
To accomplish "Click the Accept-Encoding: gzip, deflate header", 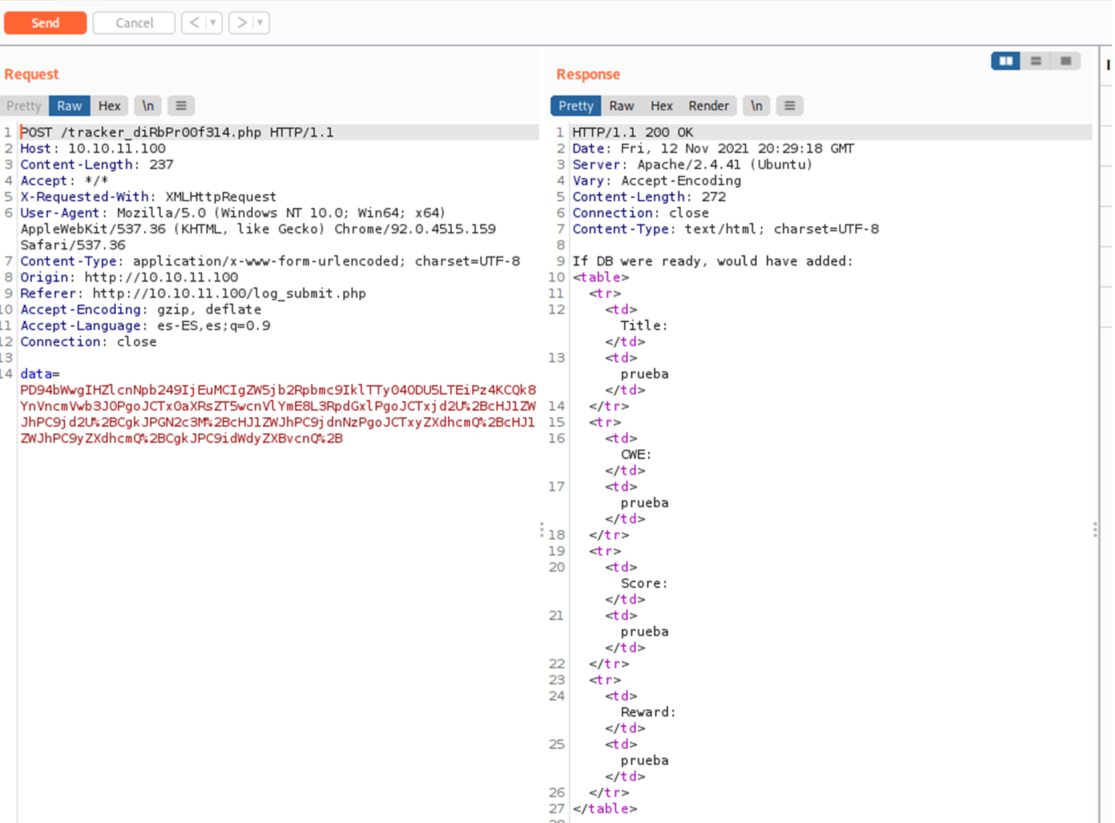I will pos(140,309).
